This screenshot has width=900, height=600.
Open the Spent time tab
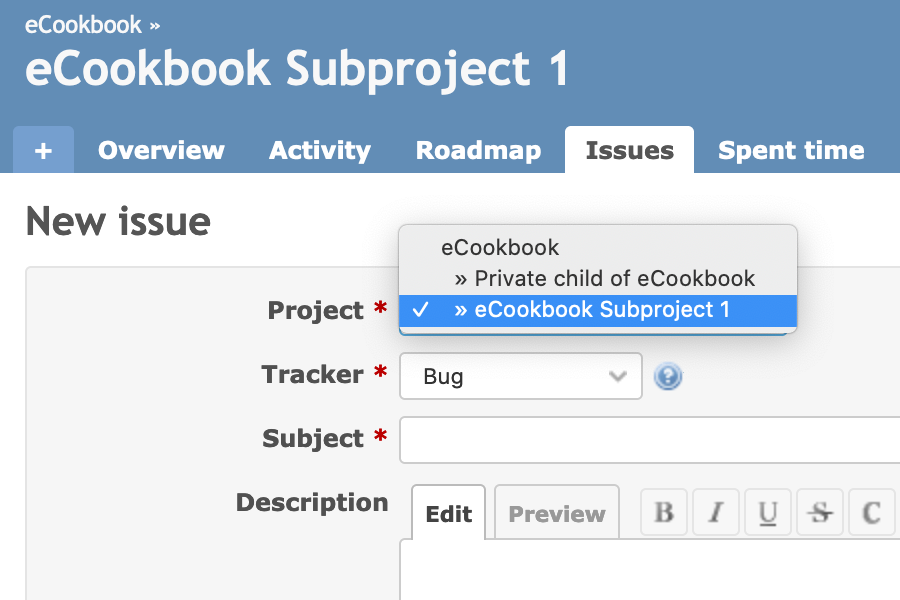pos(791,150)
